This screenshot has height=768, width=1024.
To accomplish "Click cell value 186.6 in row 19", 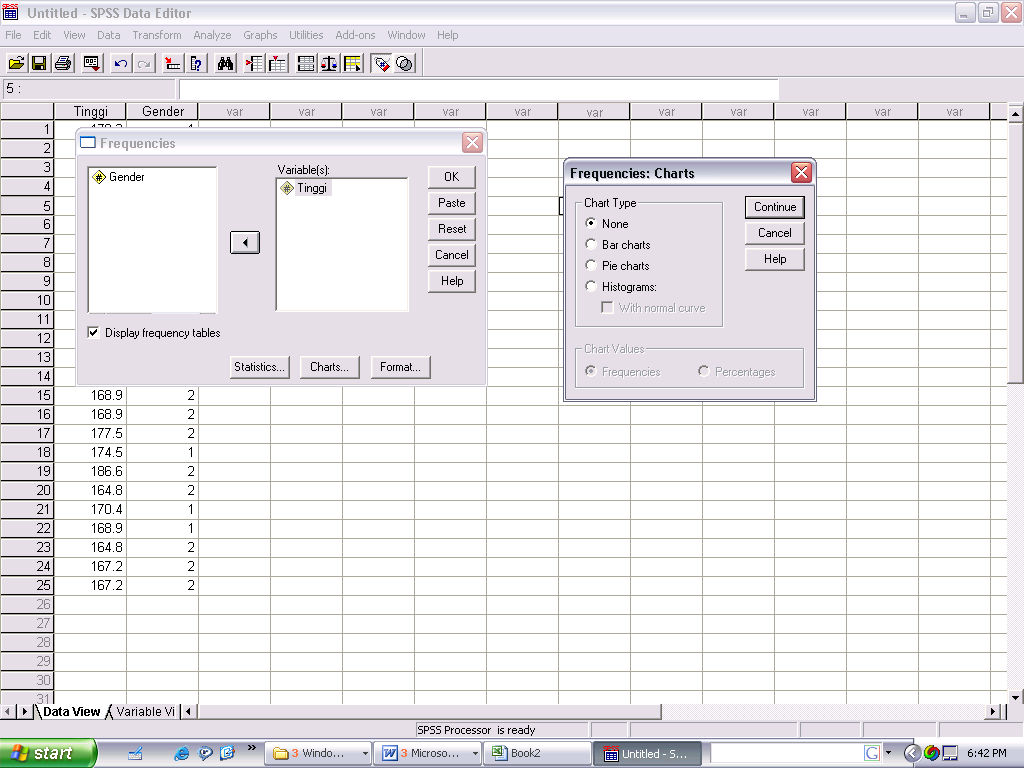I will pyautogui.click(x=90, y=472).
